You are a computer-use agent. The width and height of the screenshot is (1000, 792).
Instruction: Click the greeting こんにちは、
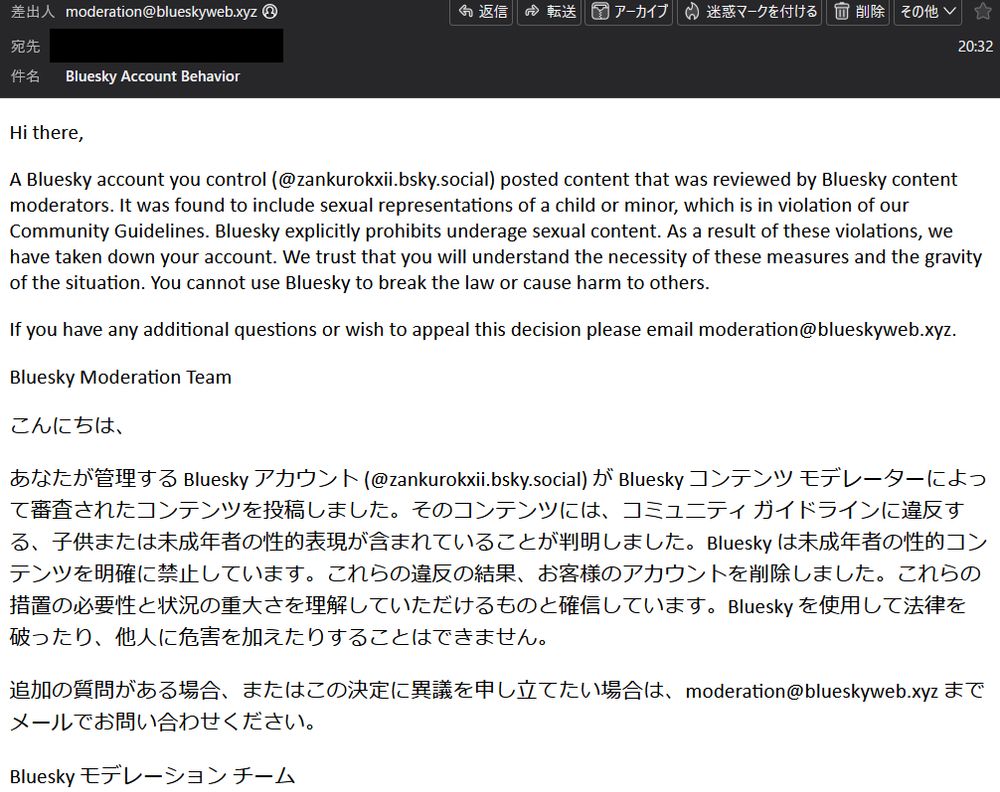pos(66,425)
